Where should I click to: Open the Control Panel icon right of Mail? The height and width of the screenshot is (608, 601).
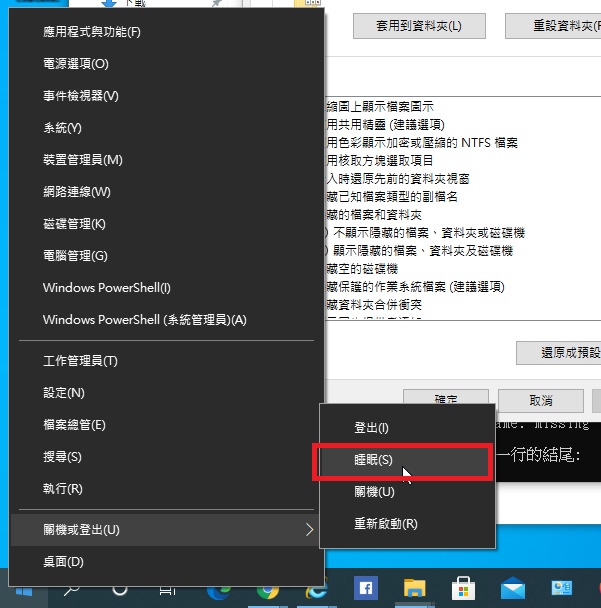click(561, 588)
